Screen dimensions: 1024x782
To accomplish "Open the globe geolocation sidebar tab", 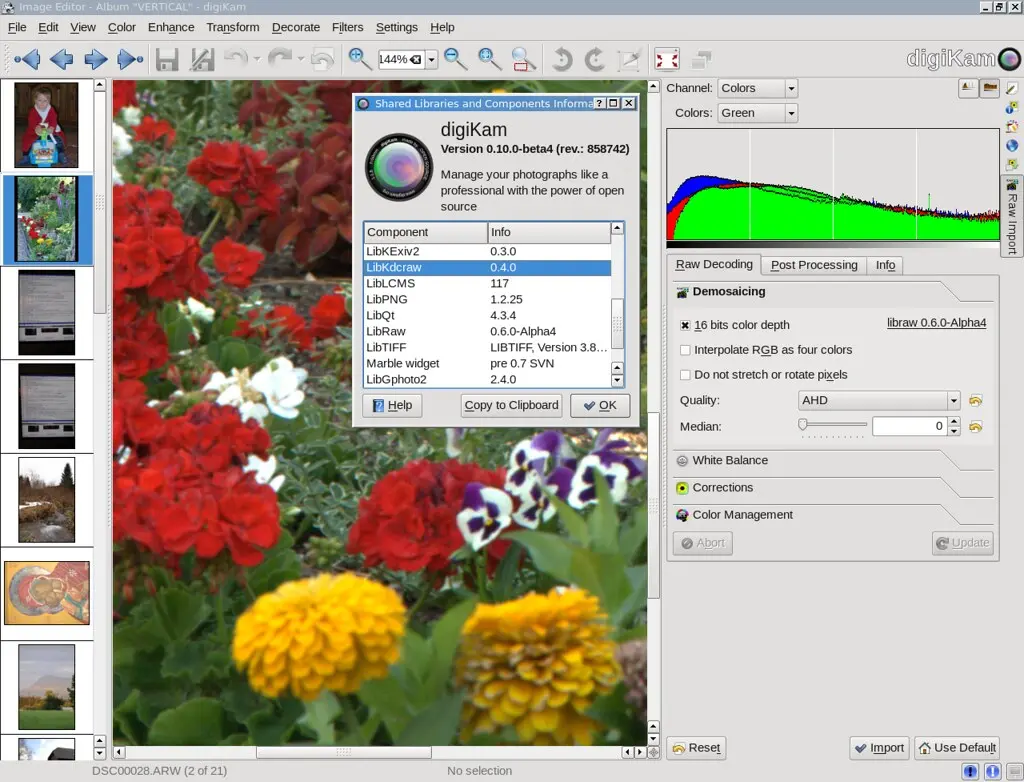I will coord(1012,145).
